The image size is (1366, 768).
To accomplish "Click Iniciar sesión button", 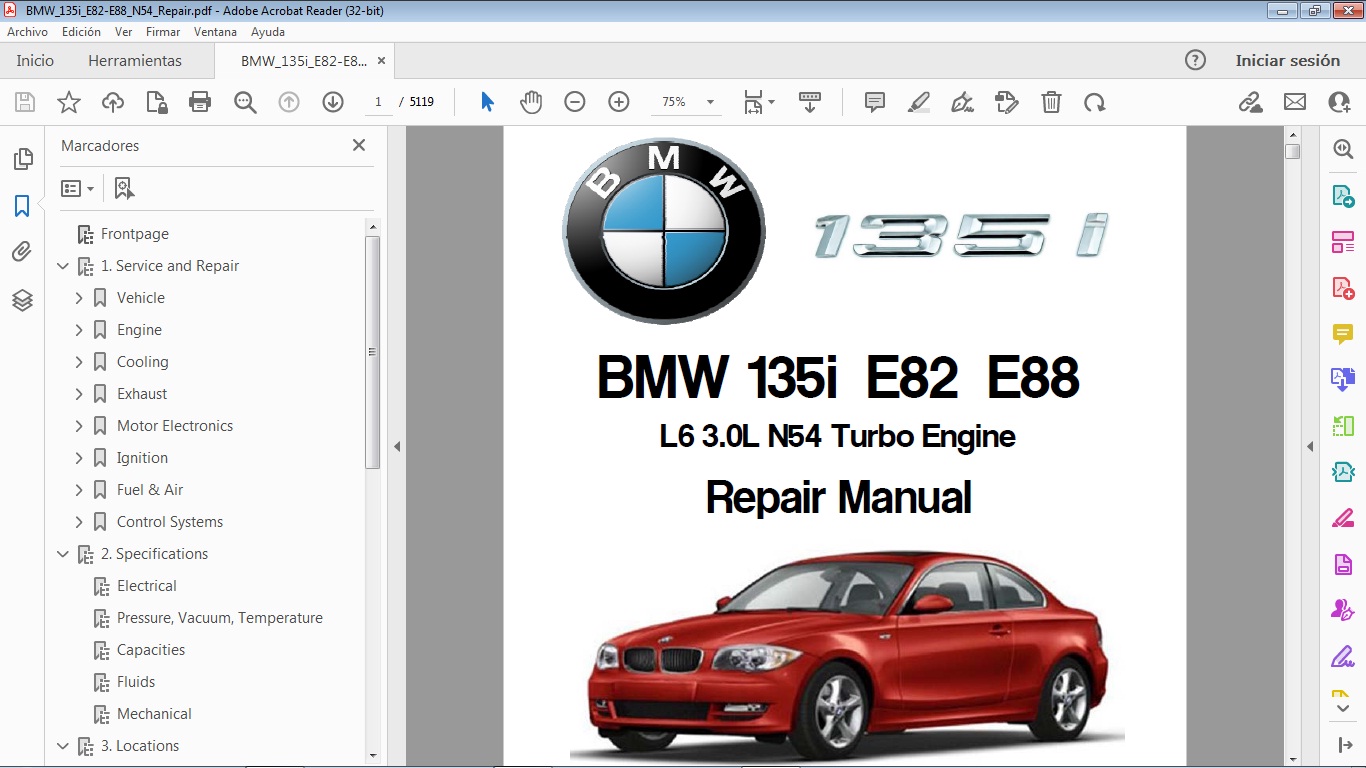I will tap(1287, 61).
